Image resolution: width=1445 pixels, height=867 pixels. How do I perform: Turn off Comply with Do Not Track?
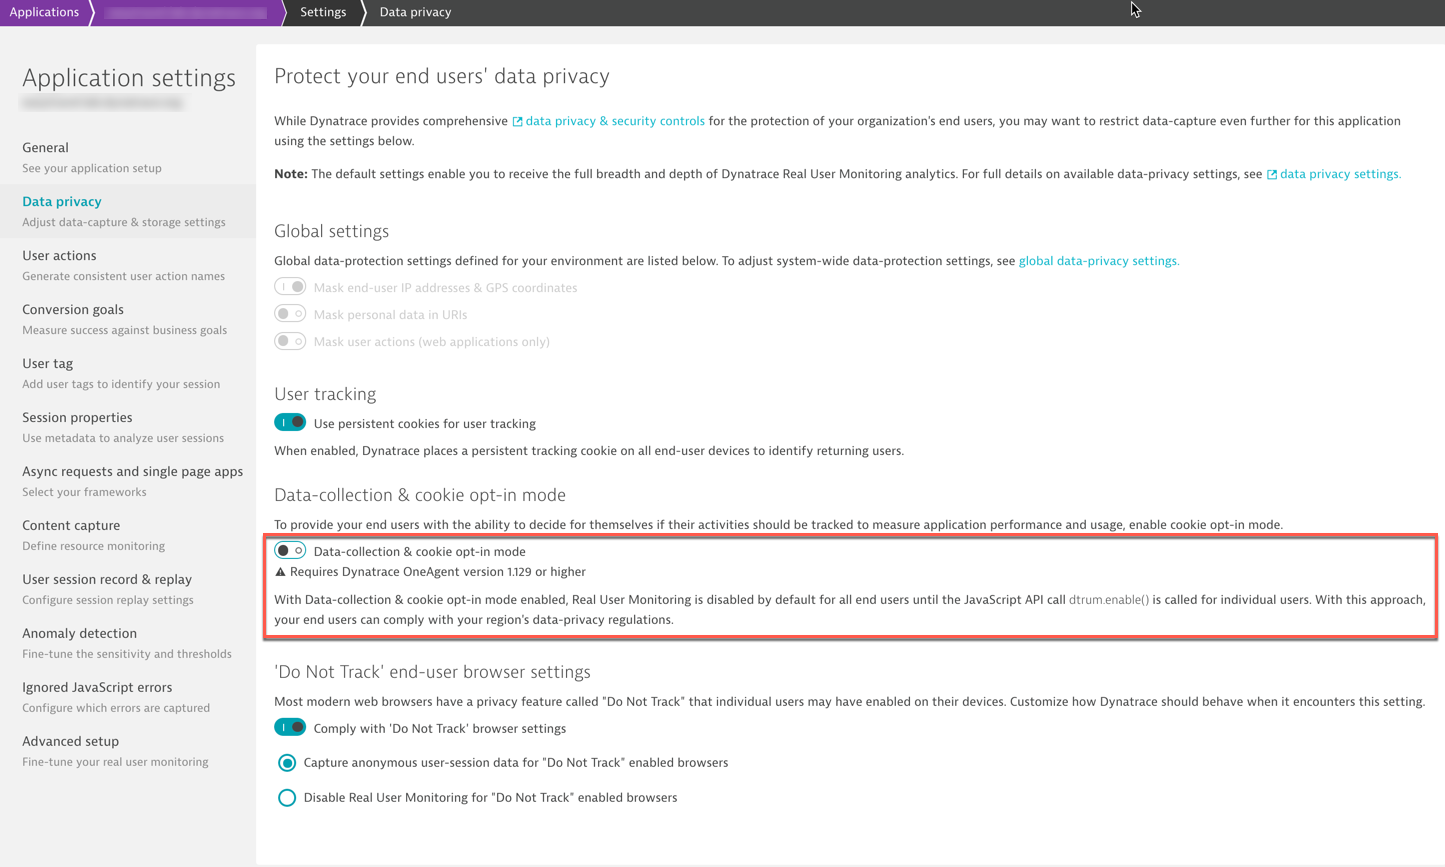click(x=290, y=728)
